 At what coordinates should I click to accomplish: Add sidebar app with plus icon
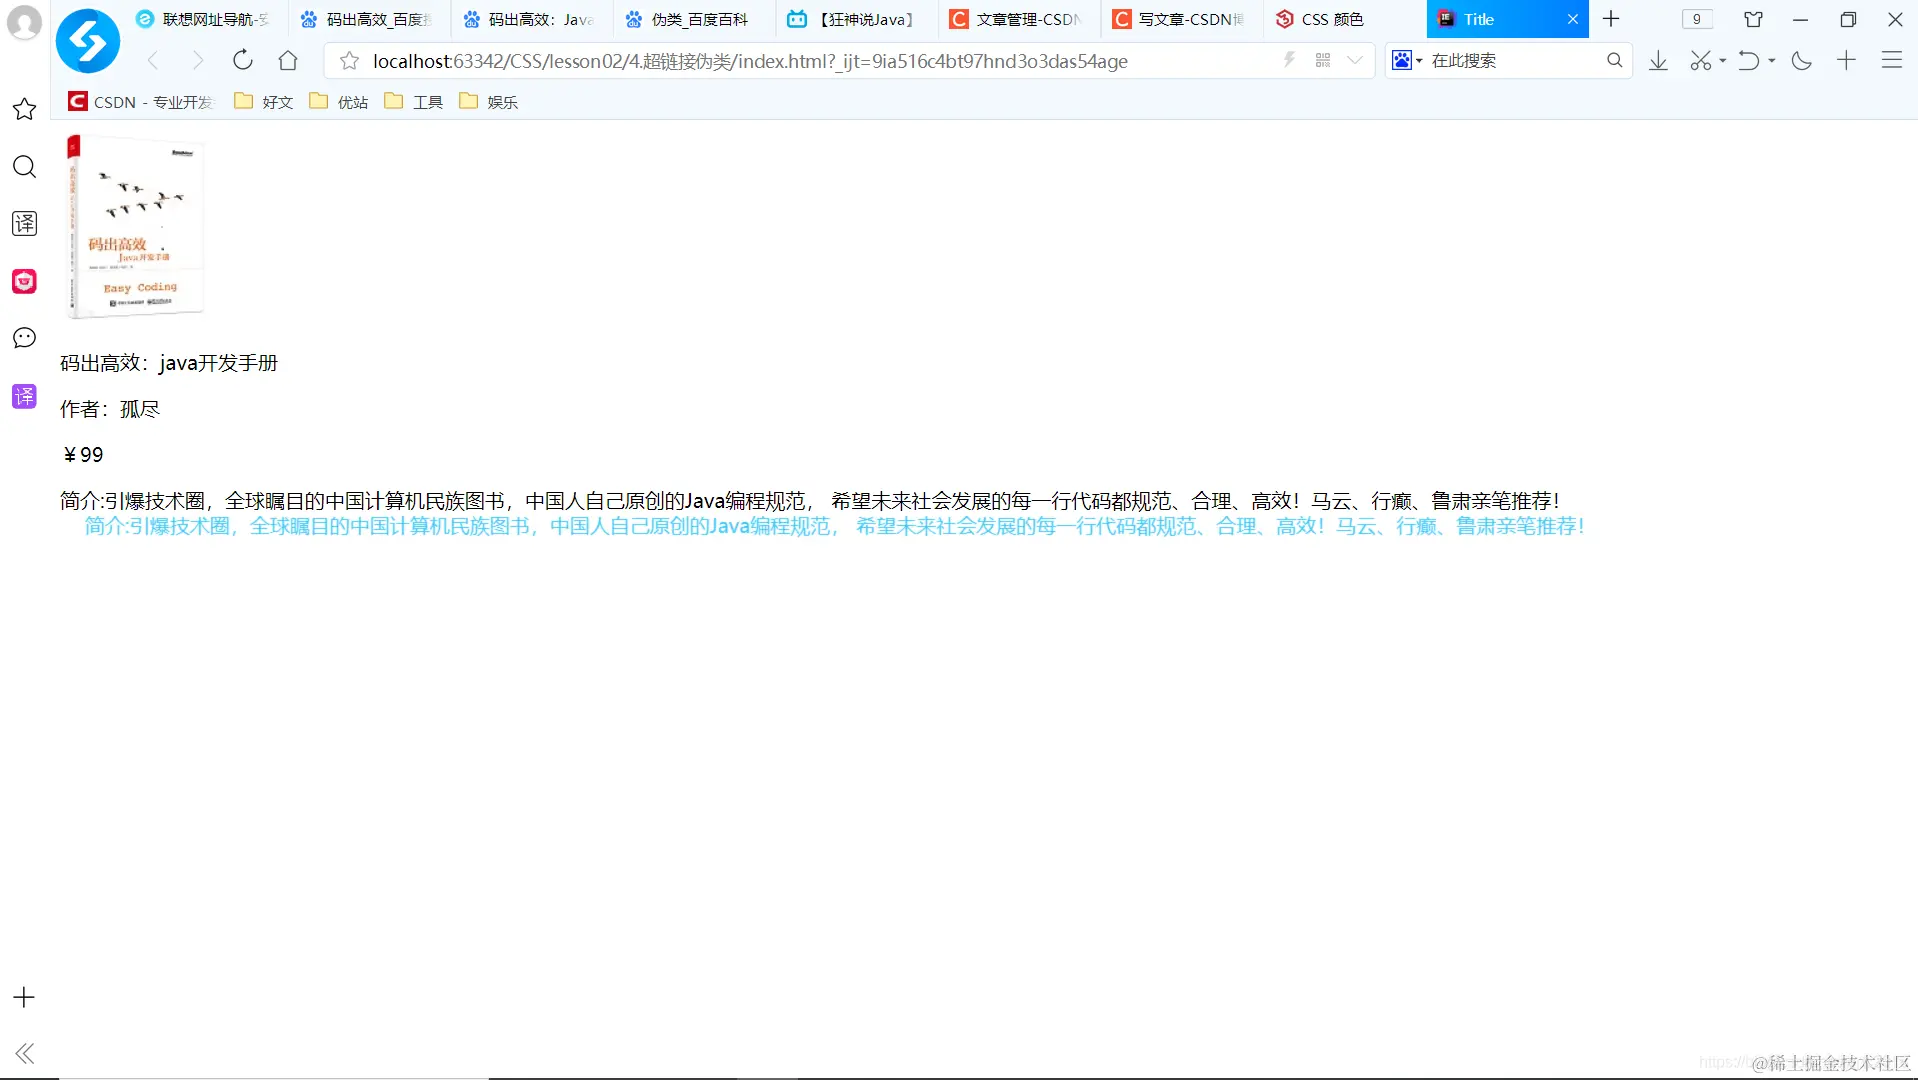coord(24,997)
